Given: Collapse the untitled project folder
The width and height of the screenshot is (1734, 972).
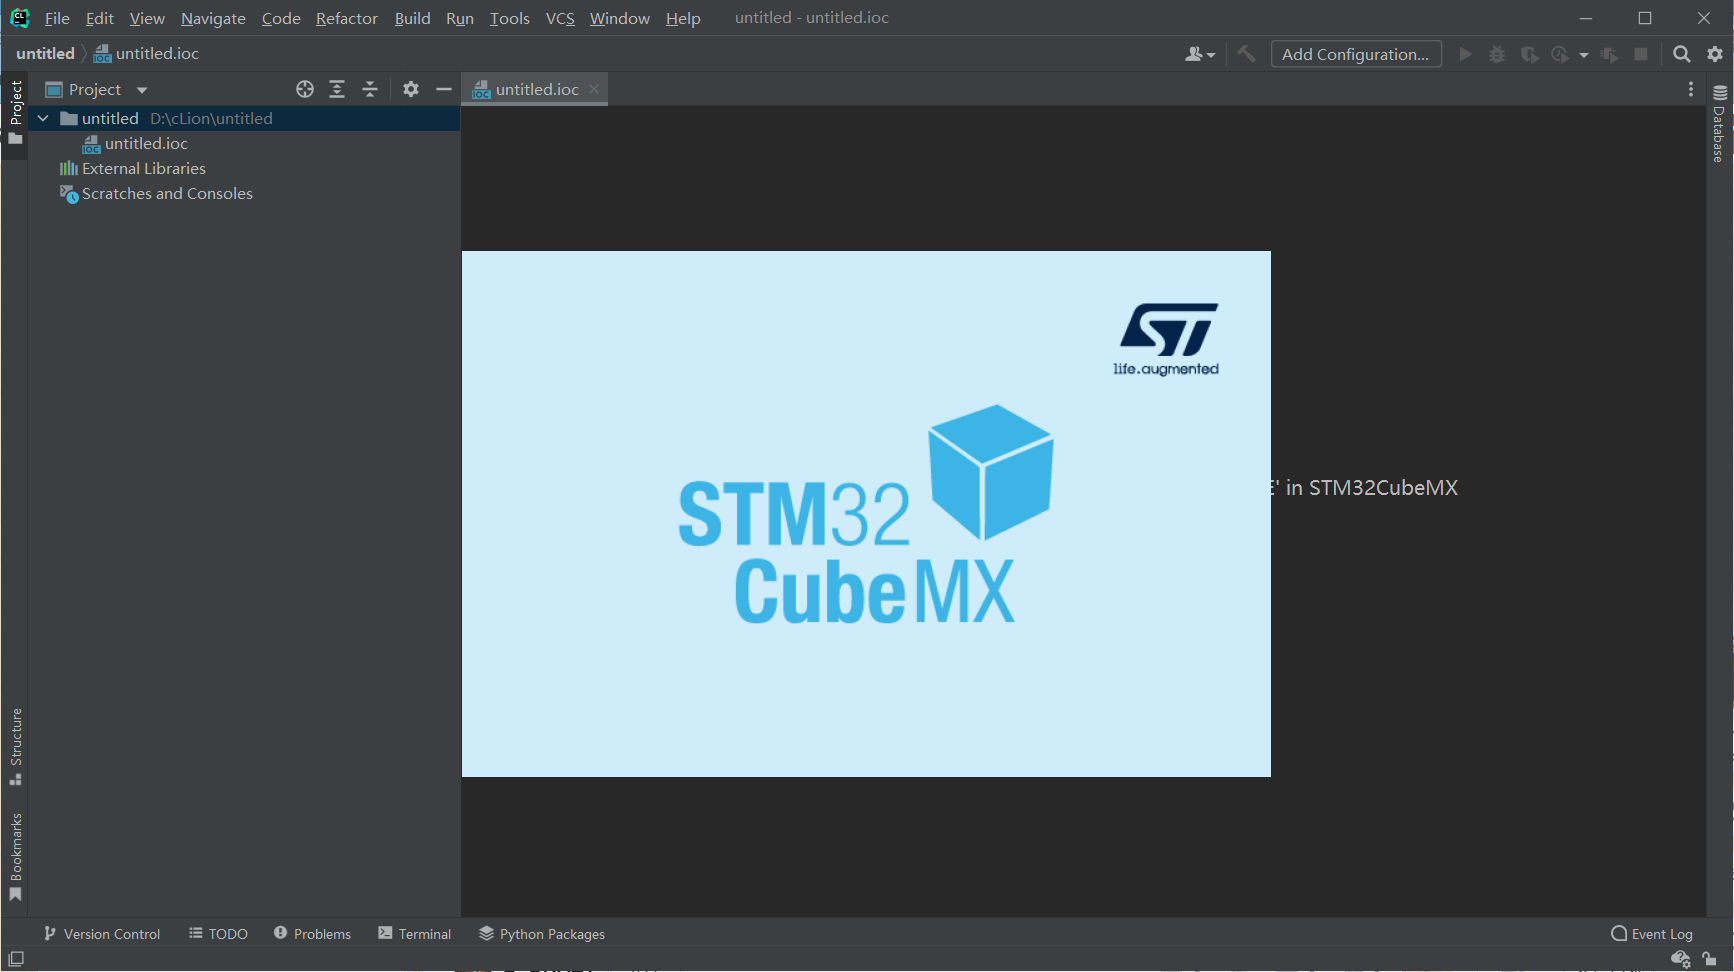Looking at the screenshot, I should click(x=43, y=118).
